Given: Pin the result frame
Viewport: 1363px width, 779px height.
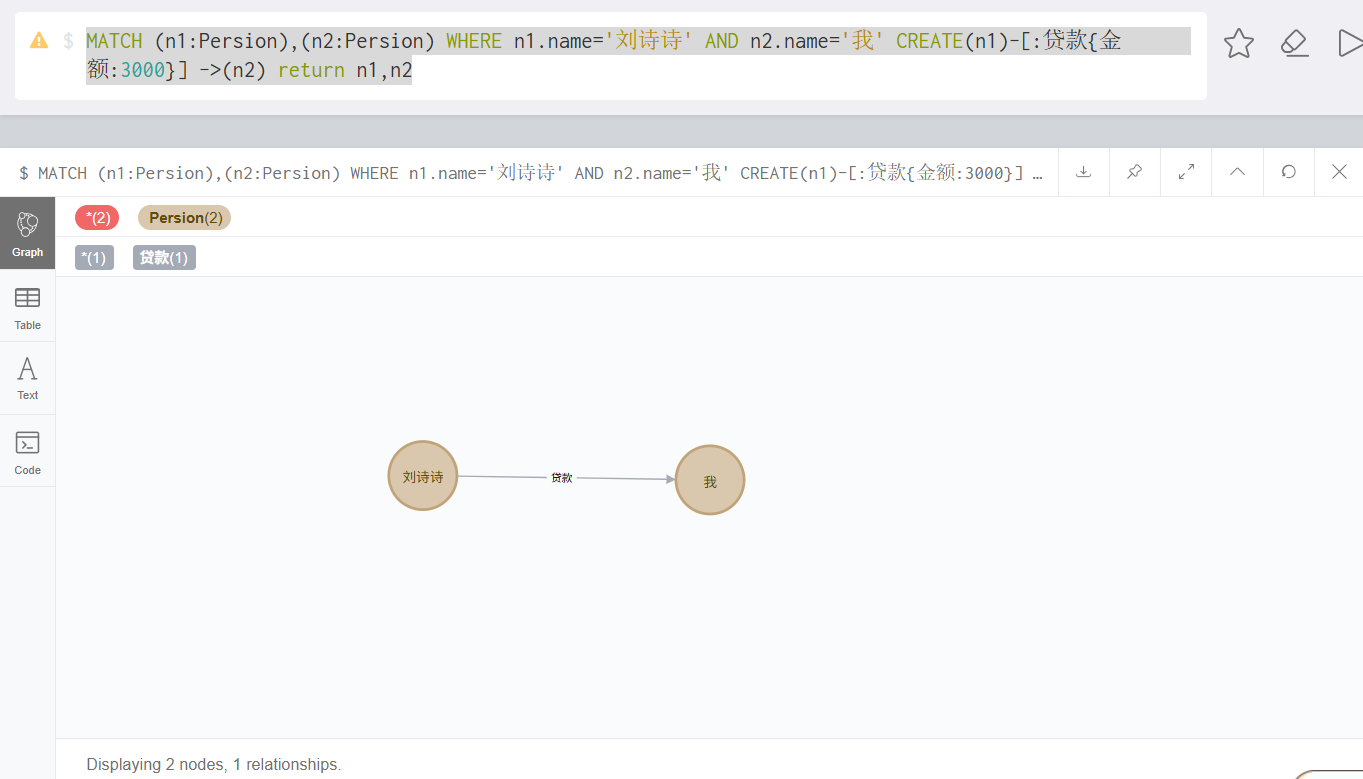Looking at the screenshot, I should click(1134, 172).
